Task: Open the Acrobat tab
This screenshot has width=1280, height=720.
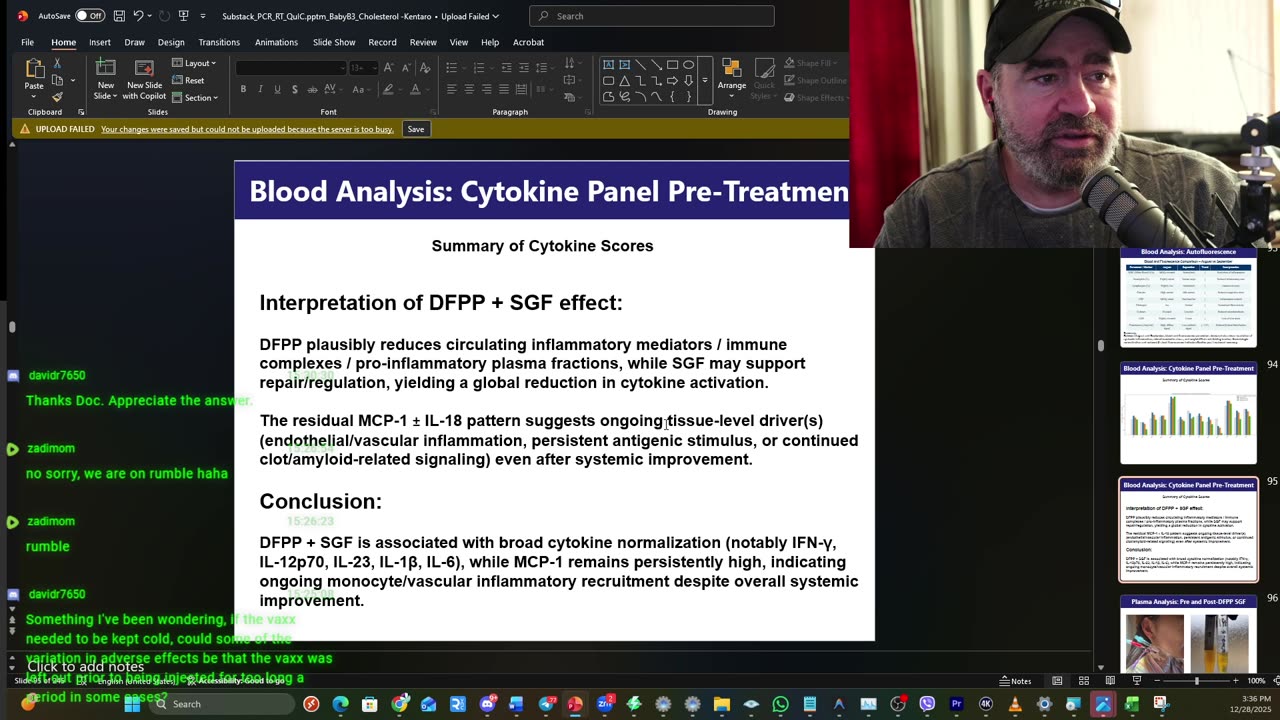Action: pyautogui.click(x=528, y=42)
